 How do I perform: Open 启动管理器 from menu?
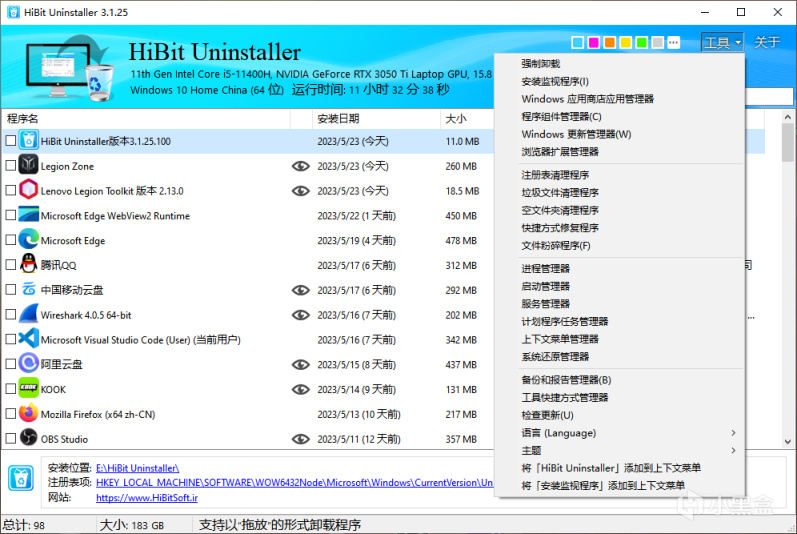coord(620,287)
